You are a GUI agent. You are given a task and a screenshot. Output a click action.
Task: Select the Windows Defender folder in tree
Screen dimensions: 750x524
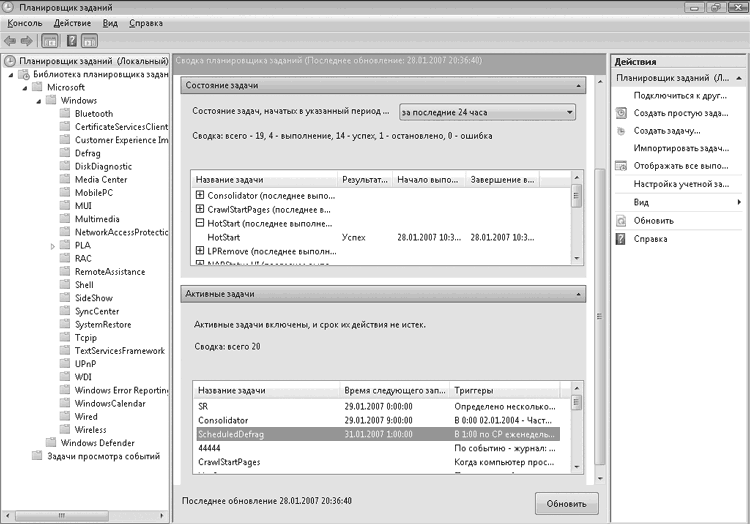[96, 443]
